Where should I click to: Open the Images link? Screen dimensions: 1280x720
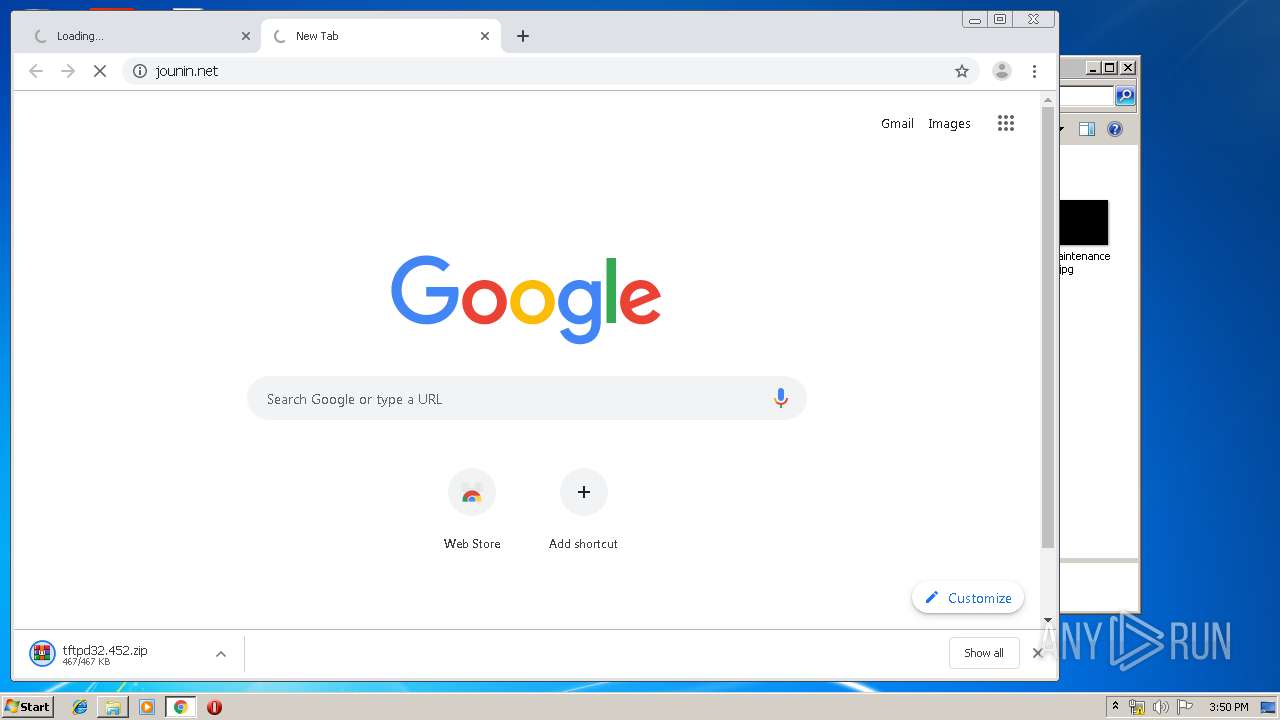coord(949,123)
